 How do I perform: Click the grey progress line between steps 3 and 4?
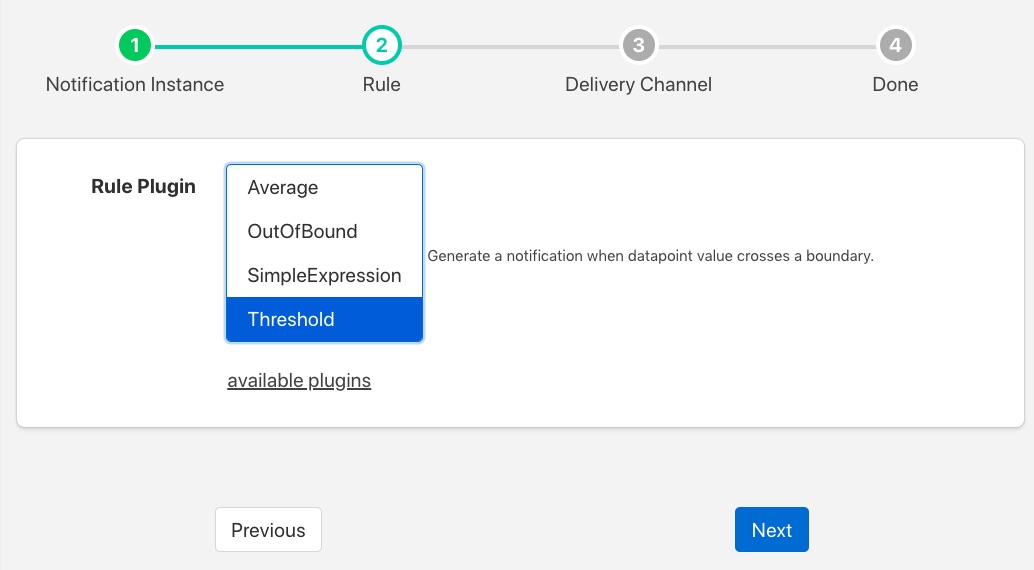[x=767, y=46]
